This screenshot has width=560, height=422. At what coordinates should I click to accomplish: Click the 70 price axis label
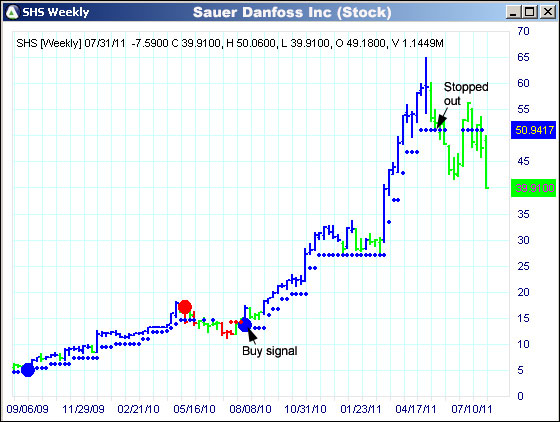(523, 31)
